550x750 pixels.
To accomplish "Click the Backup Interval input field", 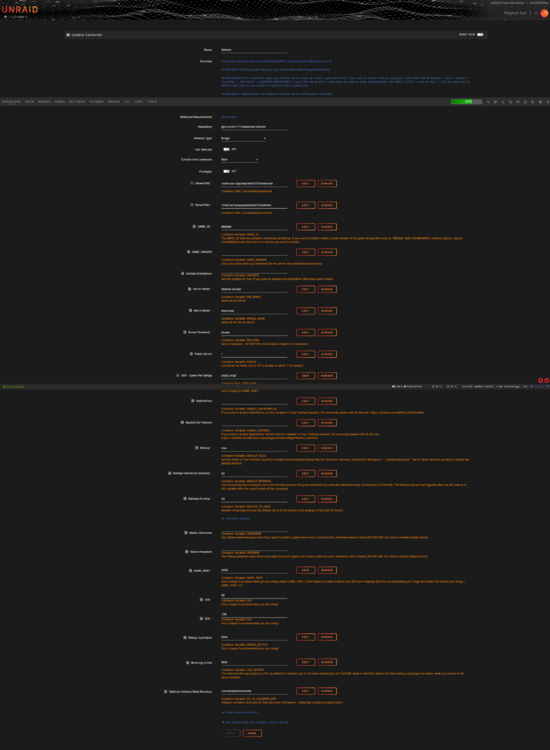I will tap(254, 474).
